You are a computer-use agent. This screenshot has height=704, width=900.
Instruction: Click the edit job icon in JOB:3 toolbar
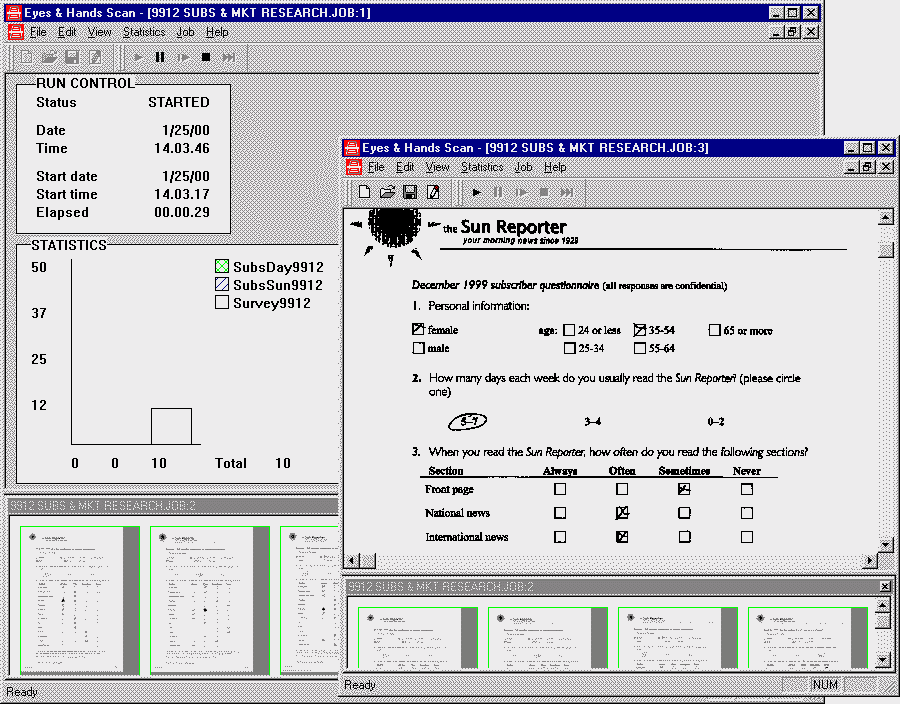point(433,192)
